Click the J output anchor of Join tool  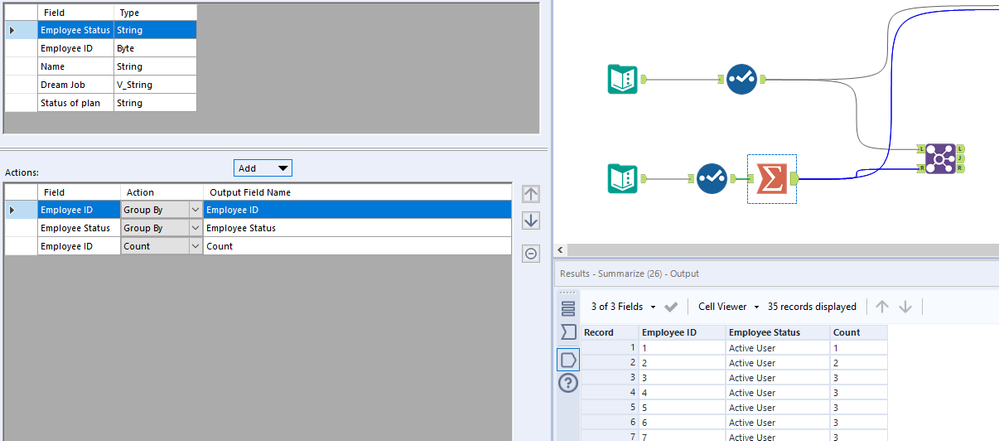pos(960,158)
